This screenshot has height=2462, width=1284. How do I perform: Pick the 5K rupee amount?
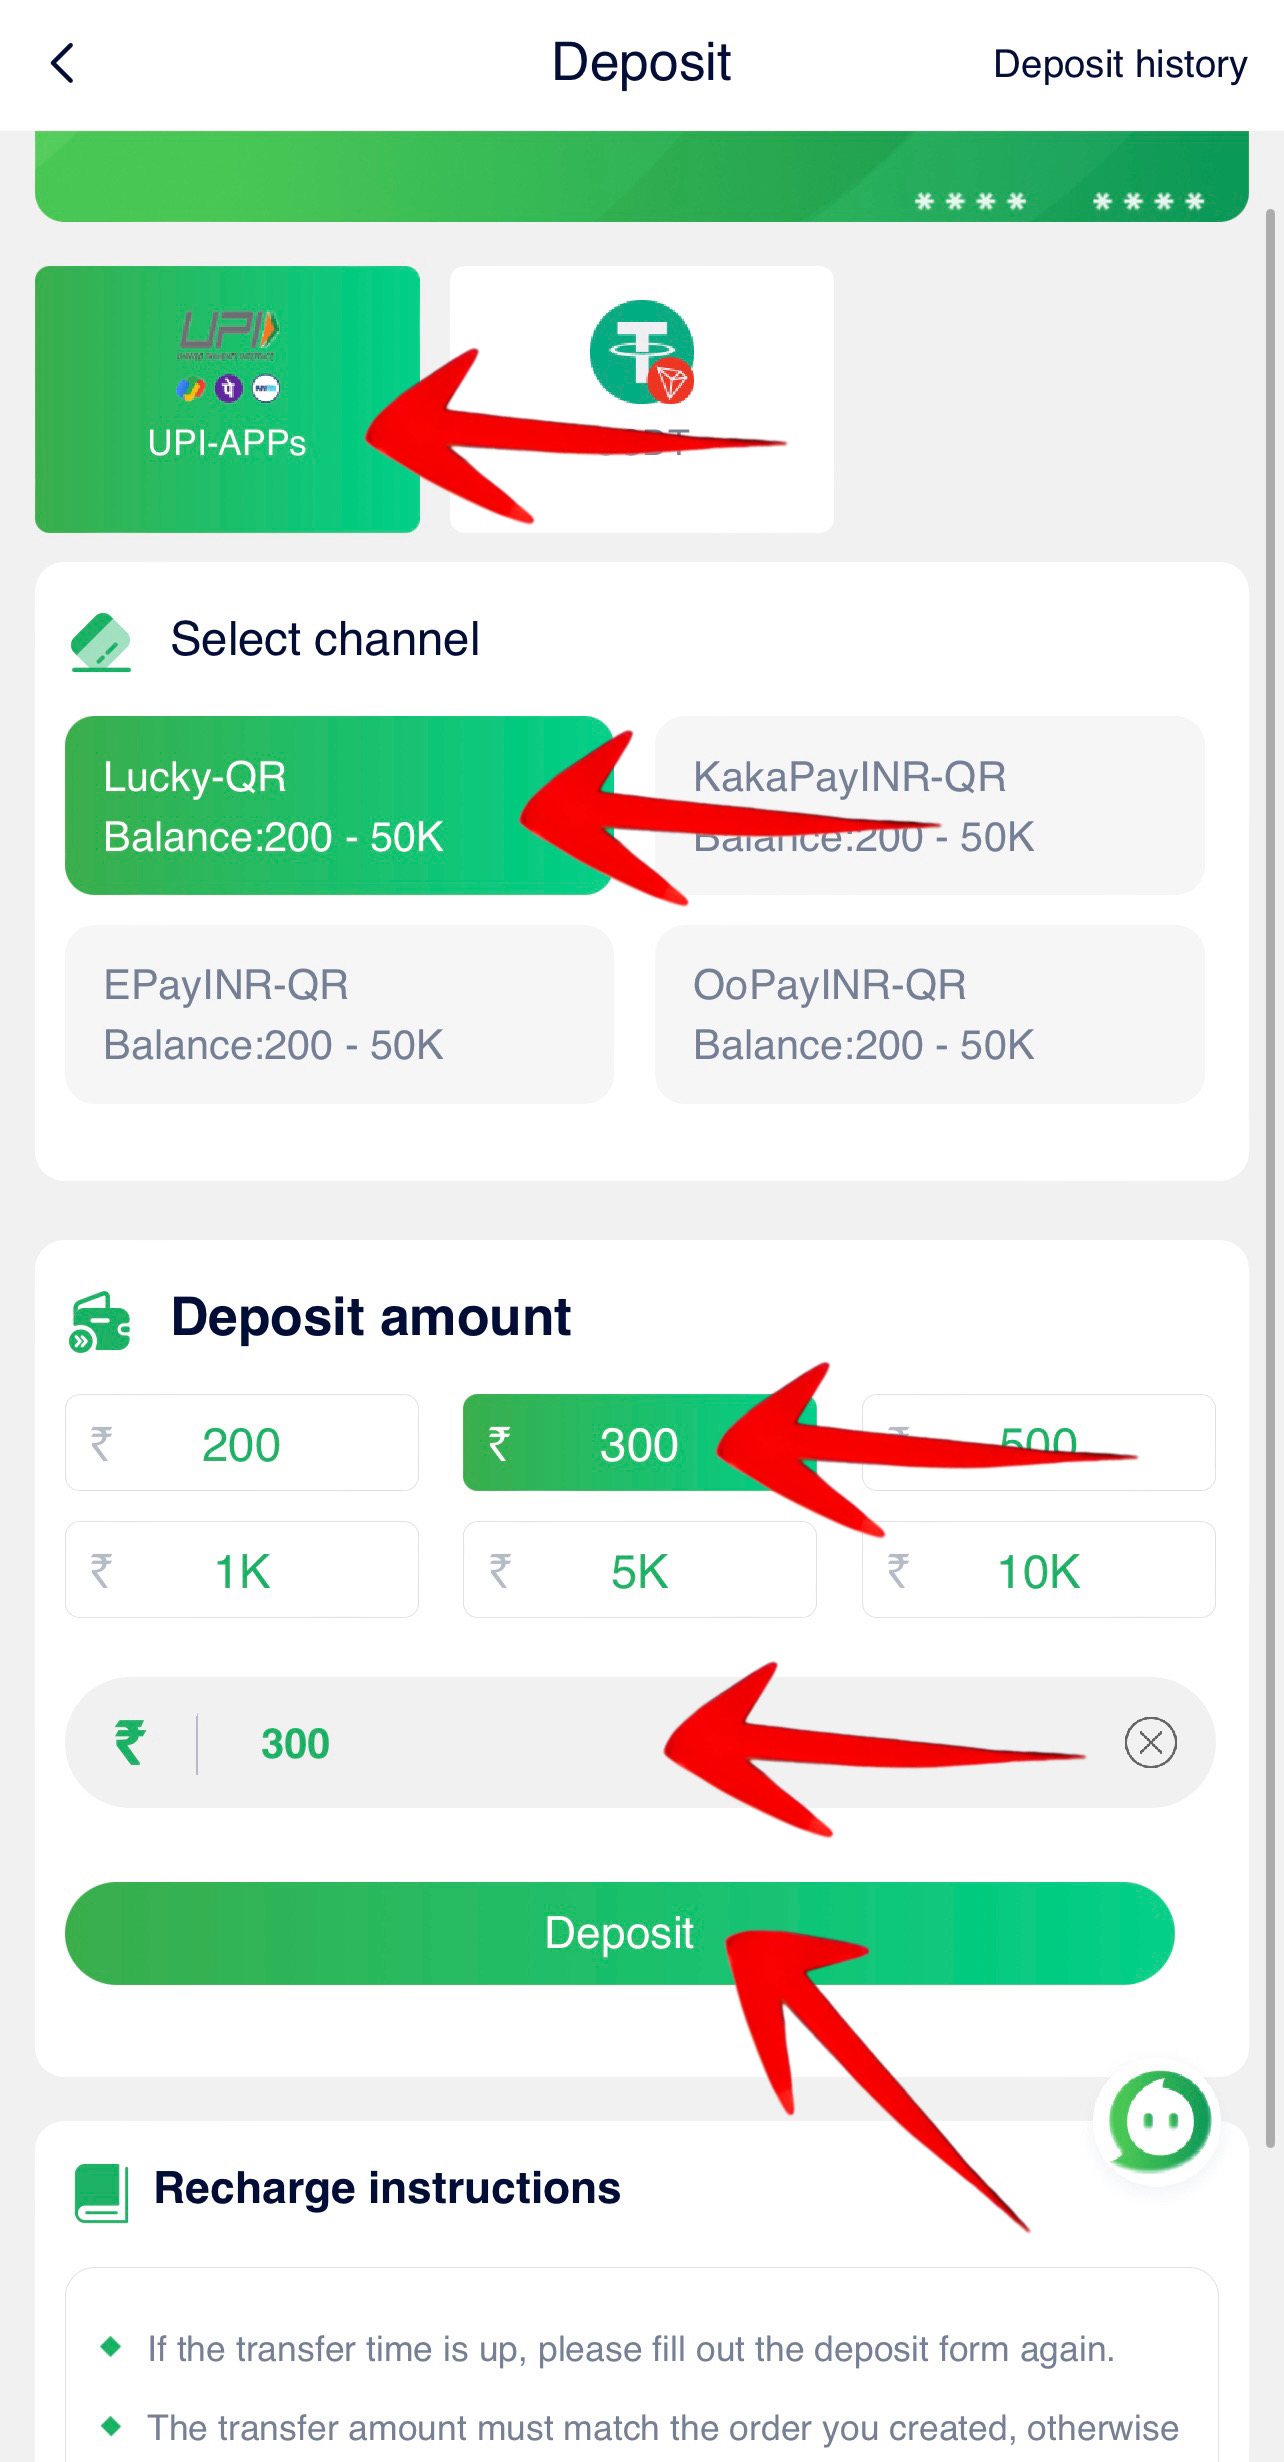639,1570
